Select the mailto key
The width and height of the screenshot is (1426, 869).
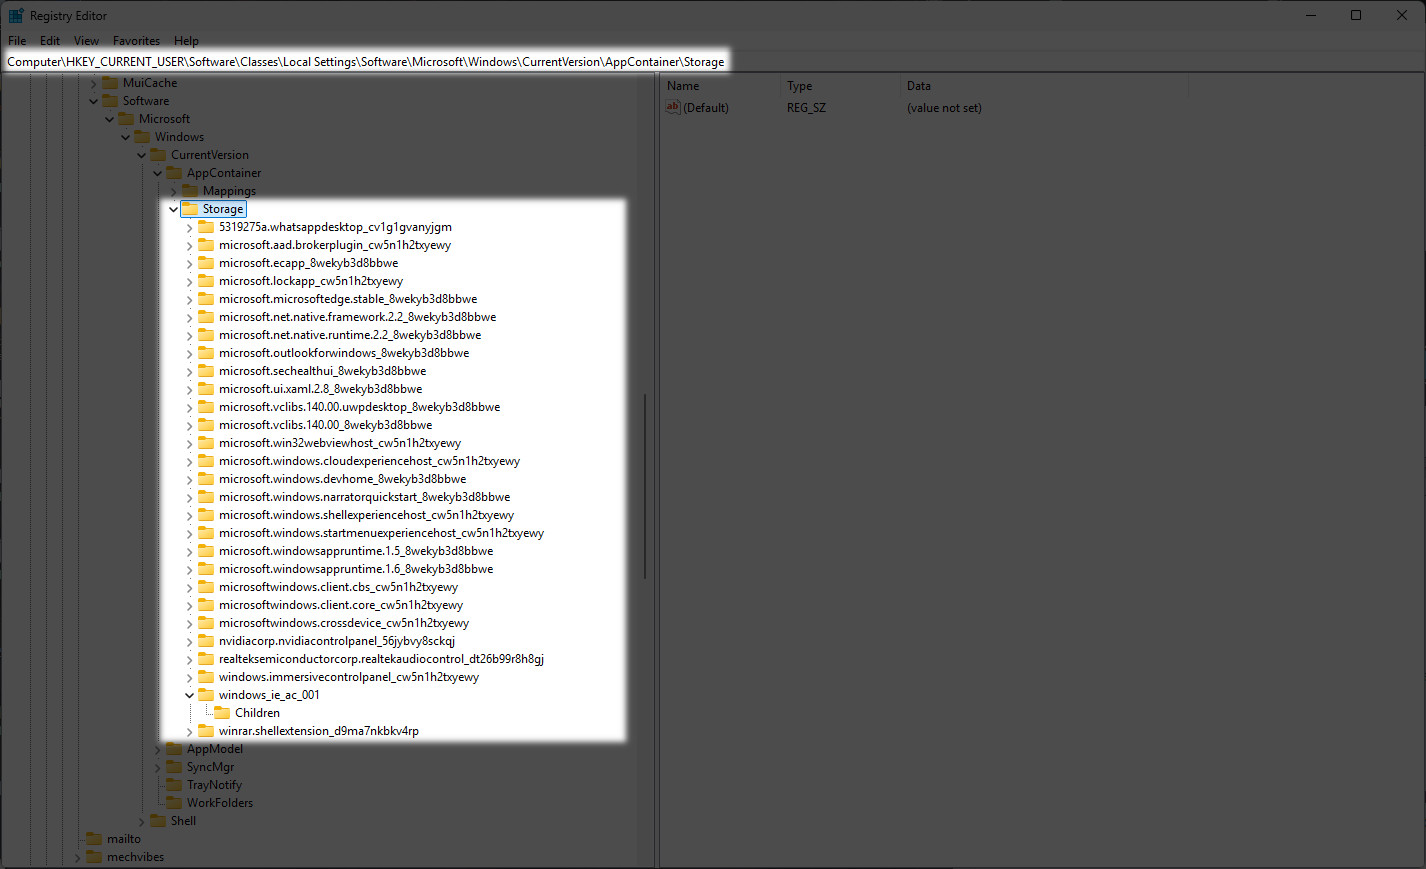tap(124, 839)
